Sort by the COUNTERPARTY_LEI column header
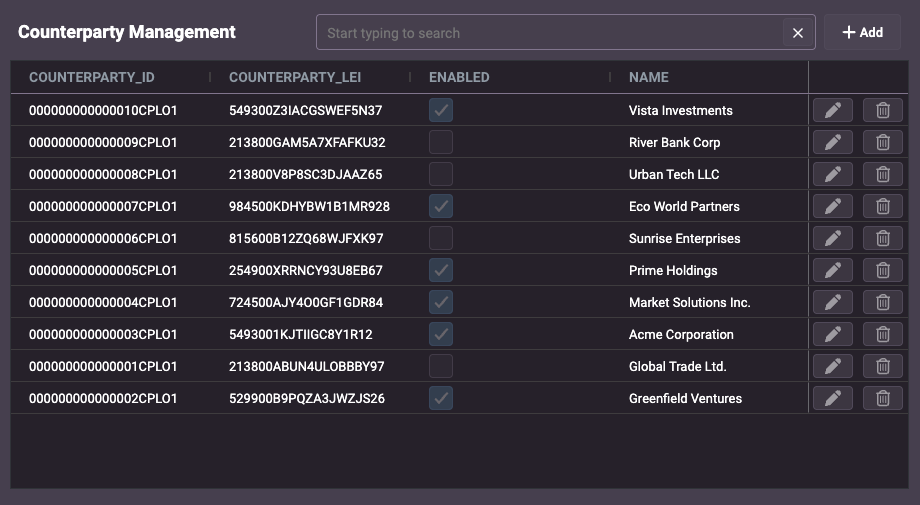This screenshot has width=920, height=505. point(295,77)
